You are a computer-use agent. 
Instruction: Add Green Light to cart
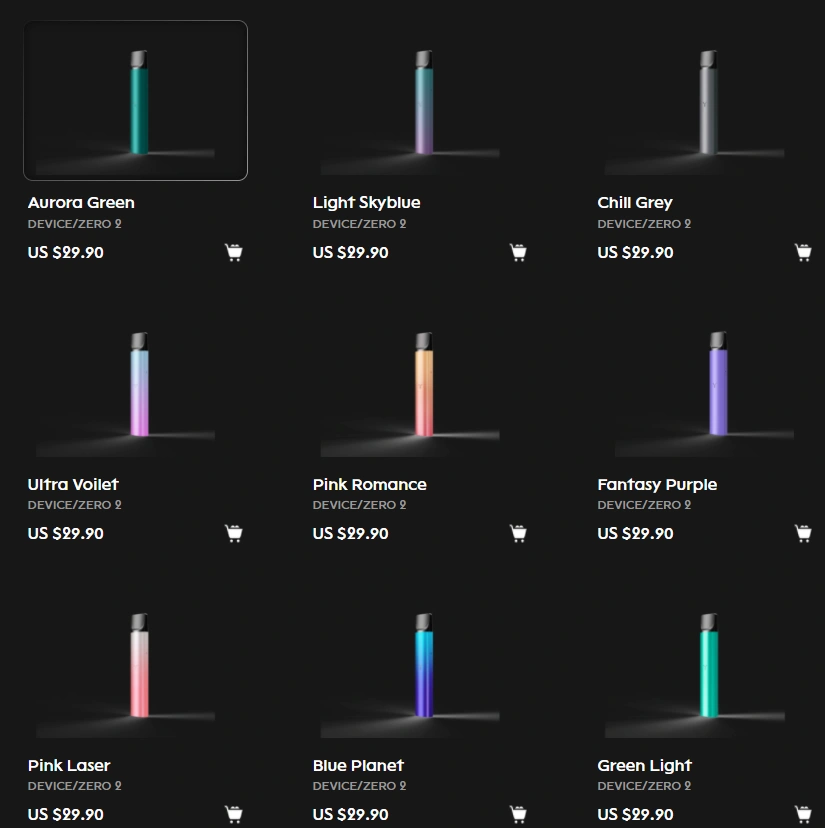[x=803, y=814]
